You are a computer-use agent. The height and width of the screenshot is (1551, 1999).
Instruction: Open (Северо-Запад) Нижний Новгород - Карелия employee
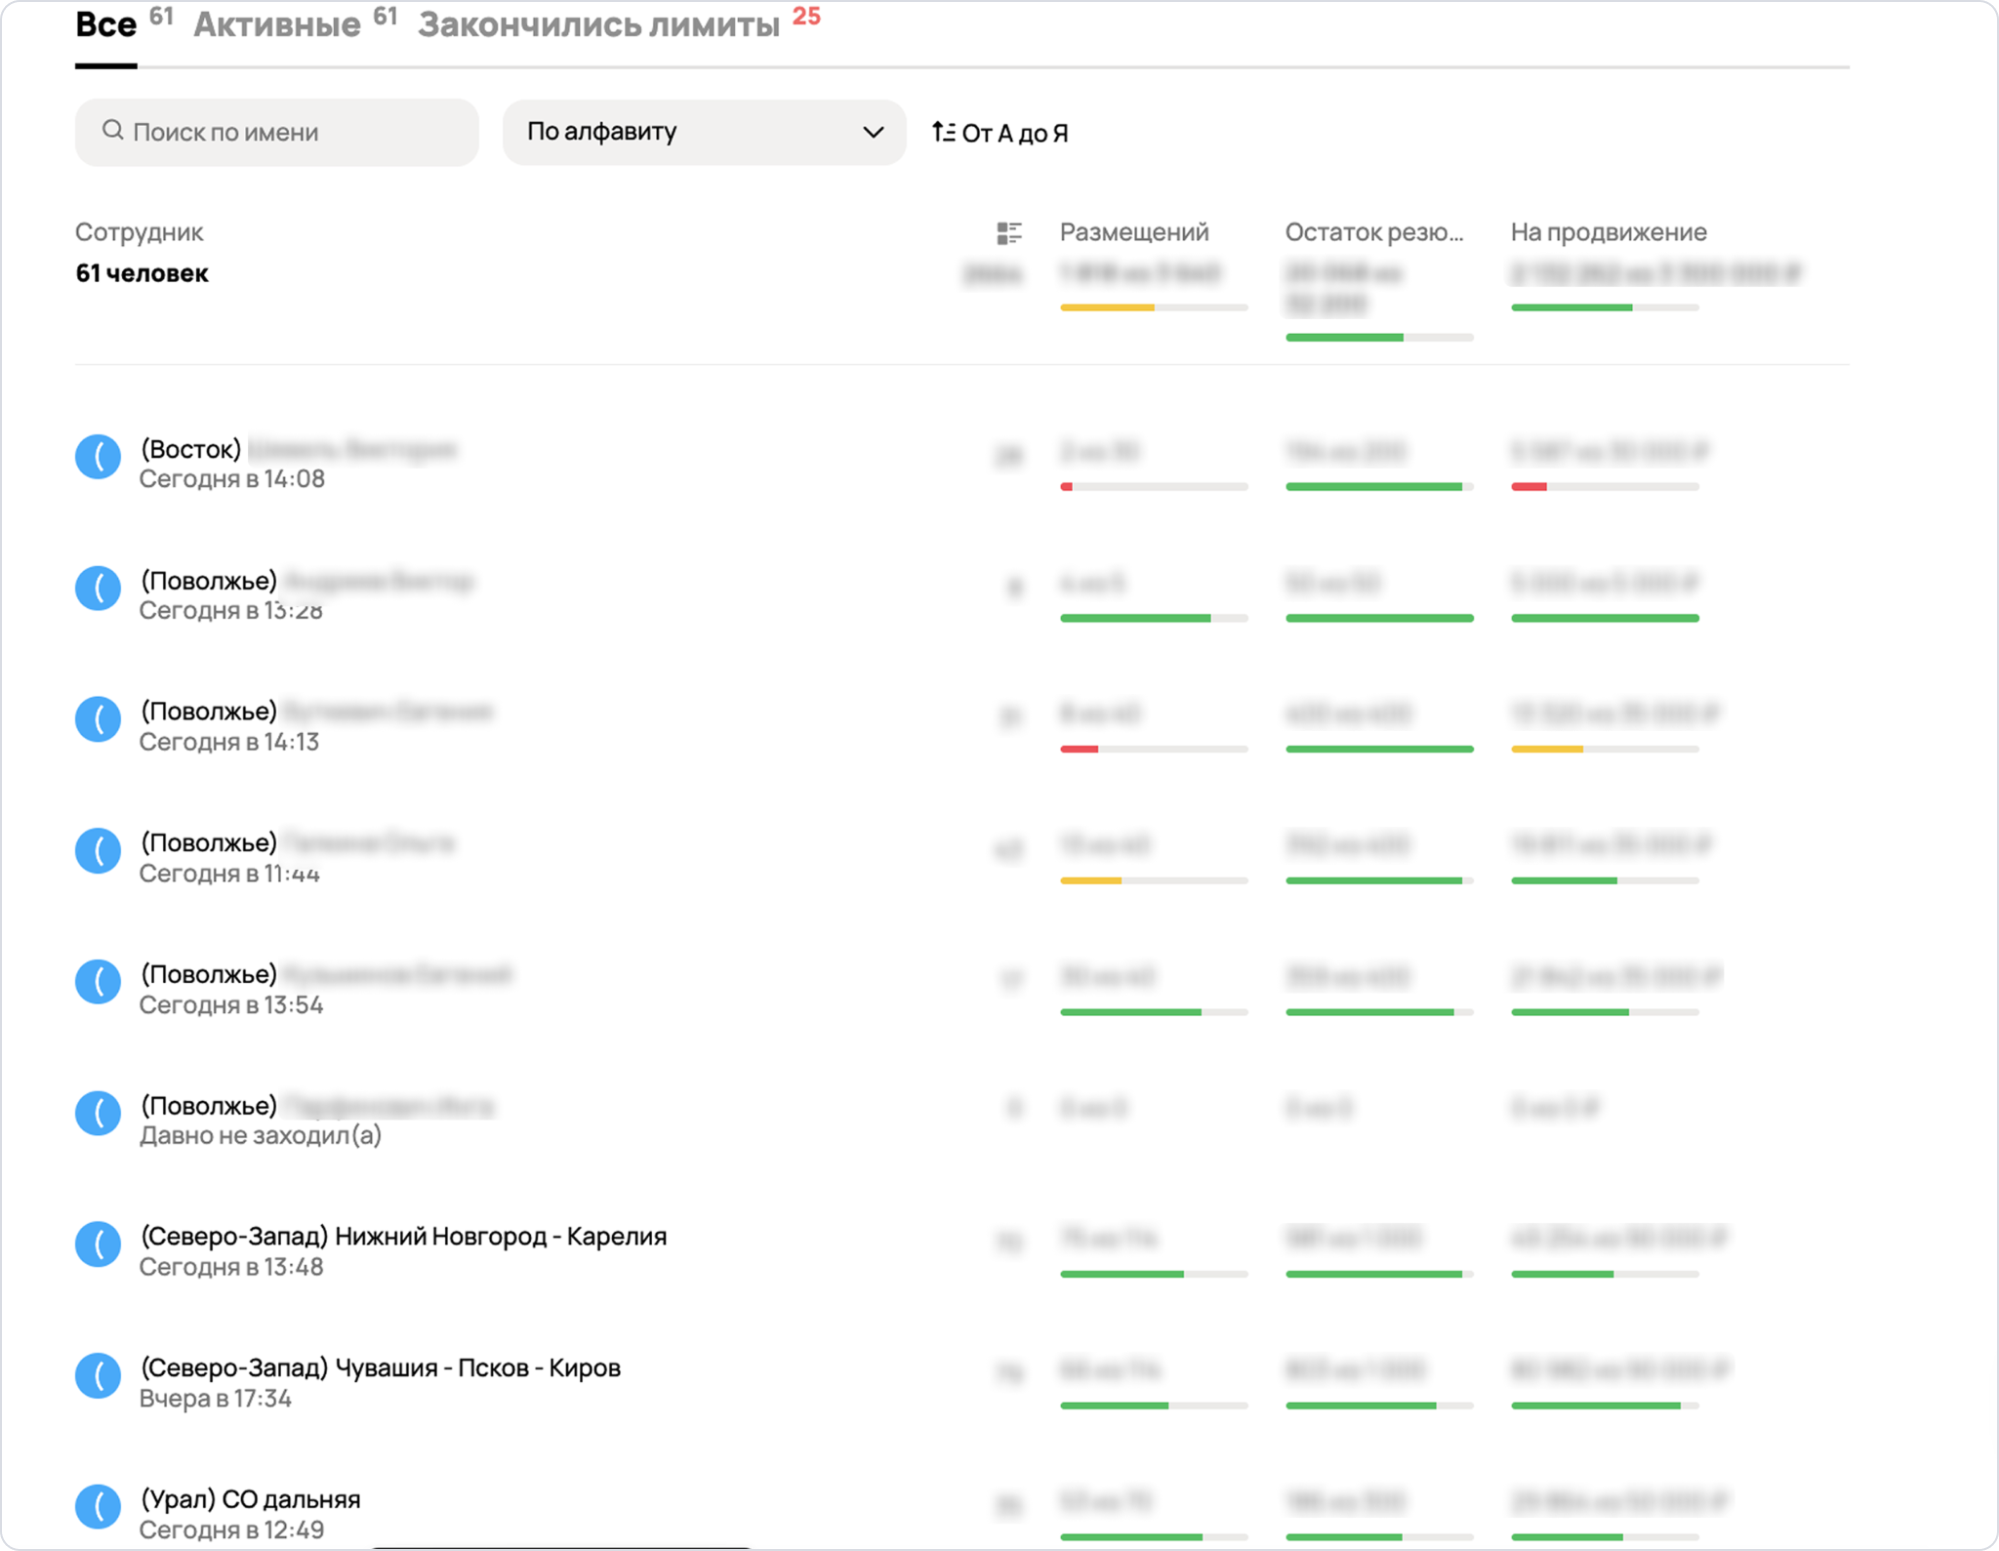point(403,1237)
